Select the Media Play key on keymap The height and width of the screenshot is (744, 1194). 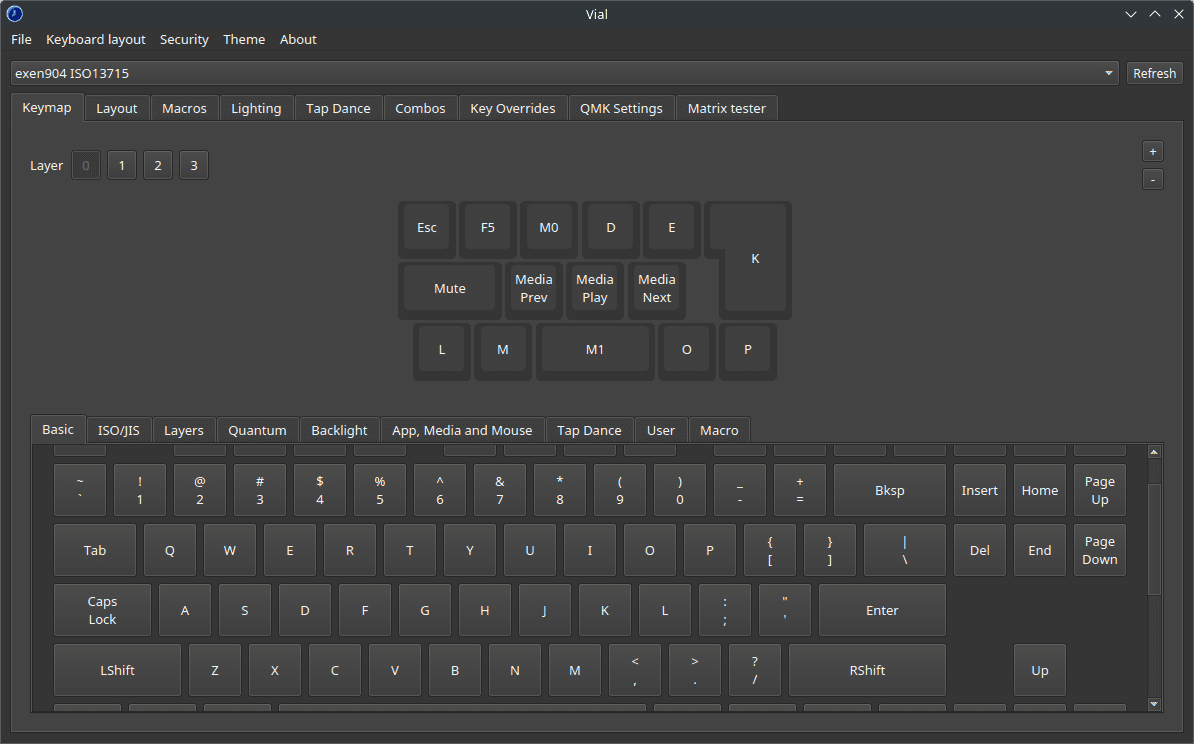click(x=595, y=289)
